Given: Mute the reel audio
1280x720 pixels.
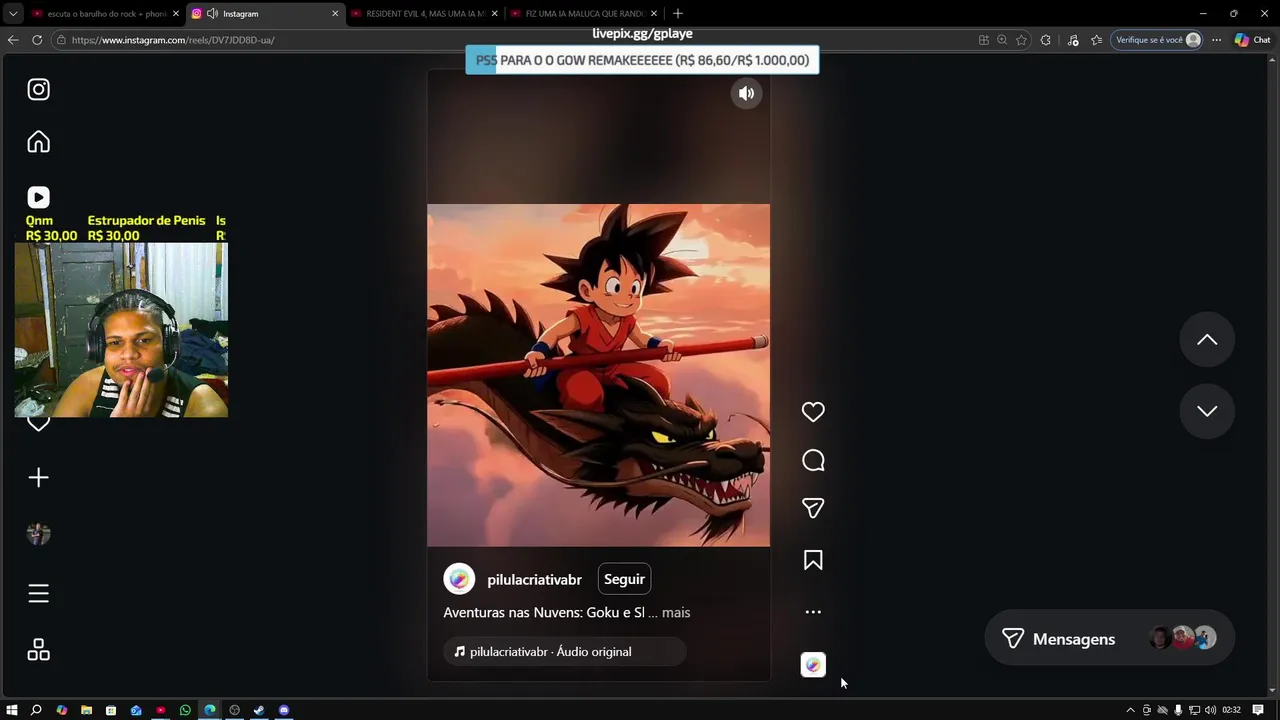Looking at the screenshot, I should tap(746, 93).
